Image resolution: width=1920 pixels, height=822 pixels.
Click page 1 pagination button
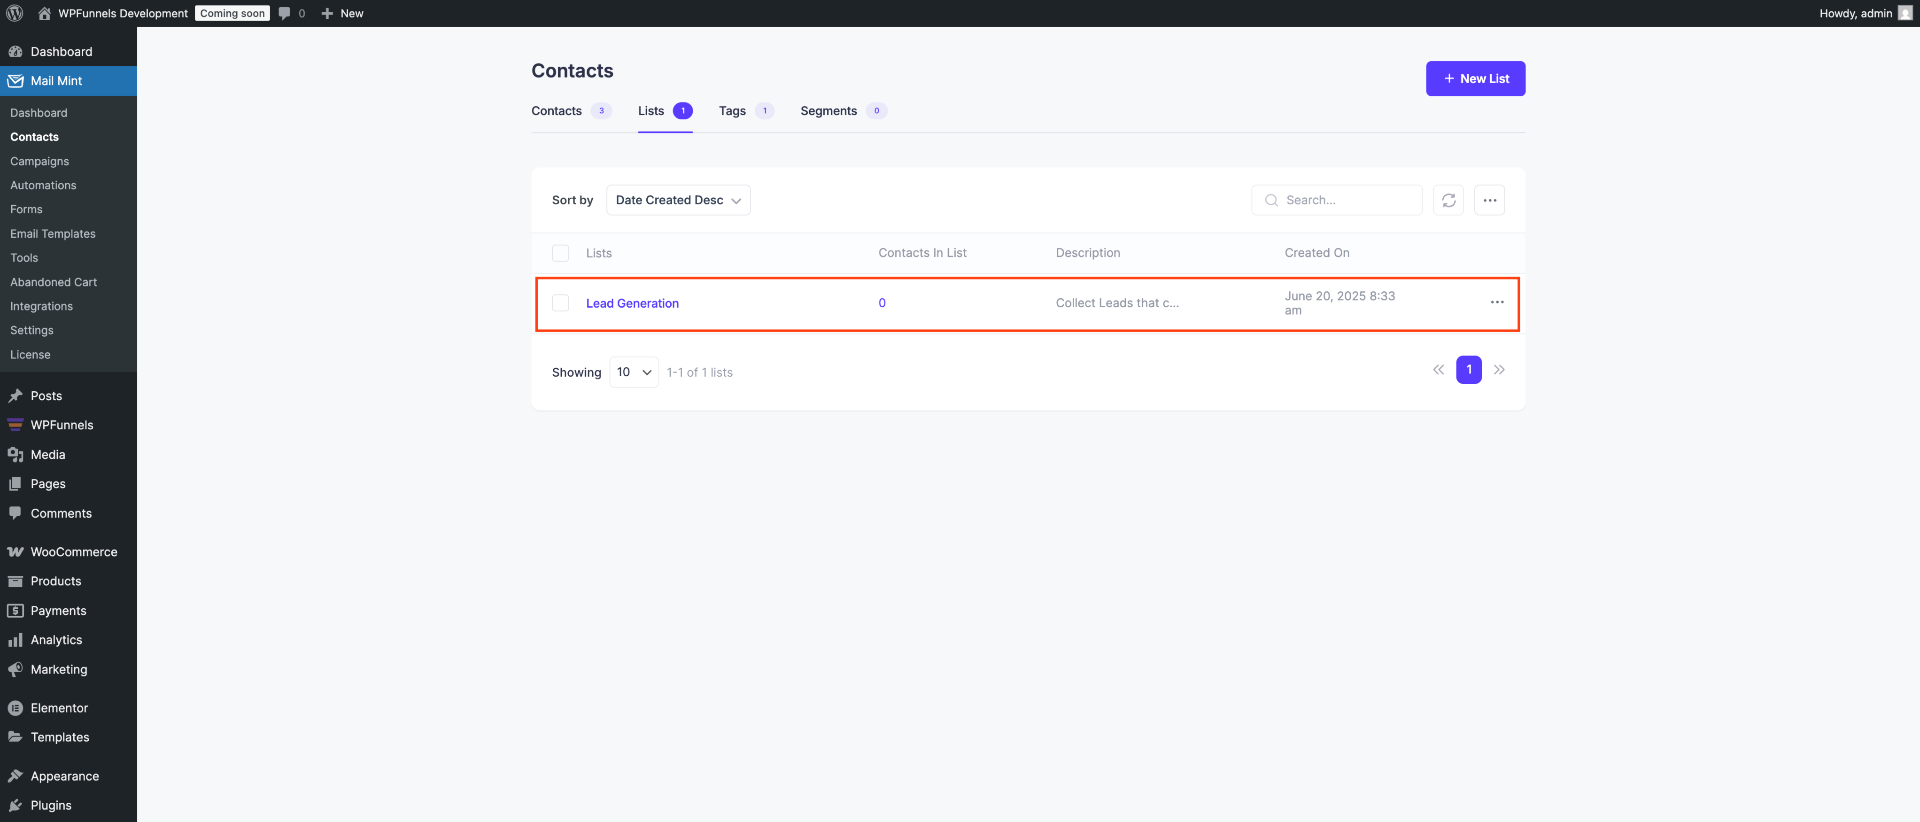pyautogui.click(x=1469, y=370)
